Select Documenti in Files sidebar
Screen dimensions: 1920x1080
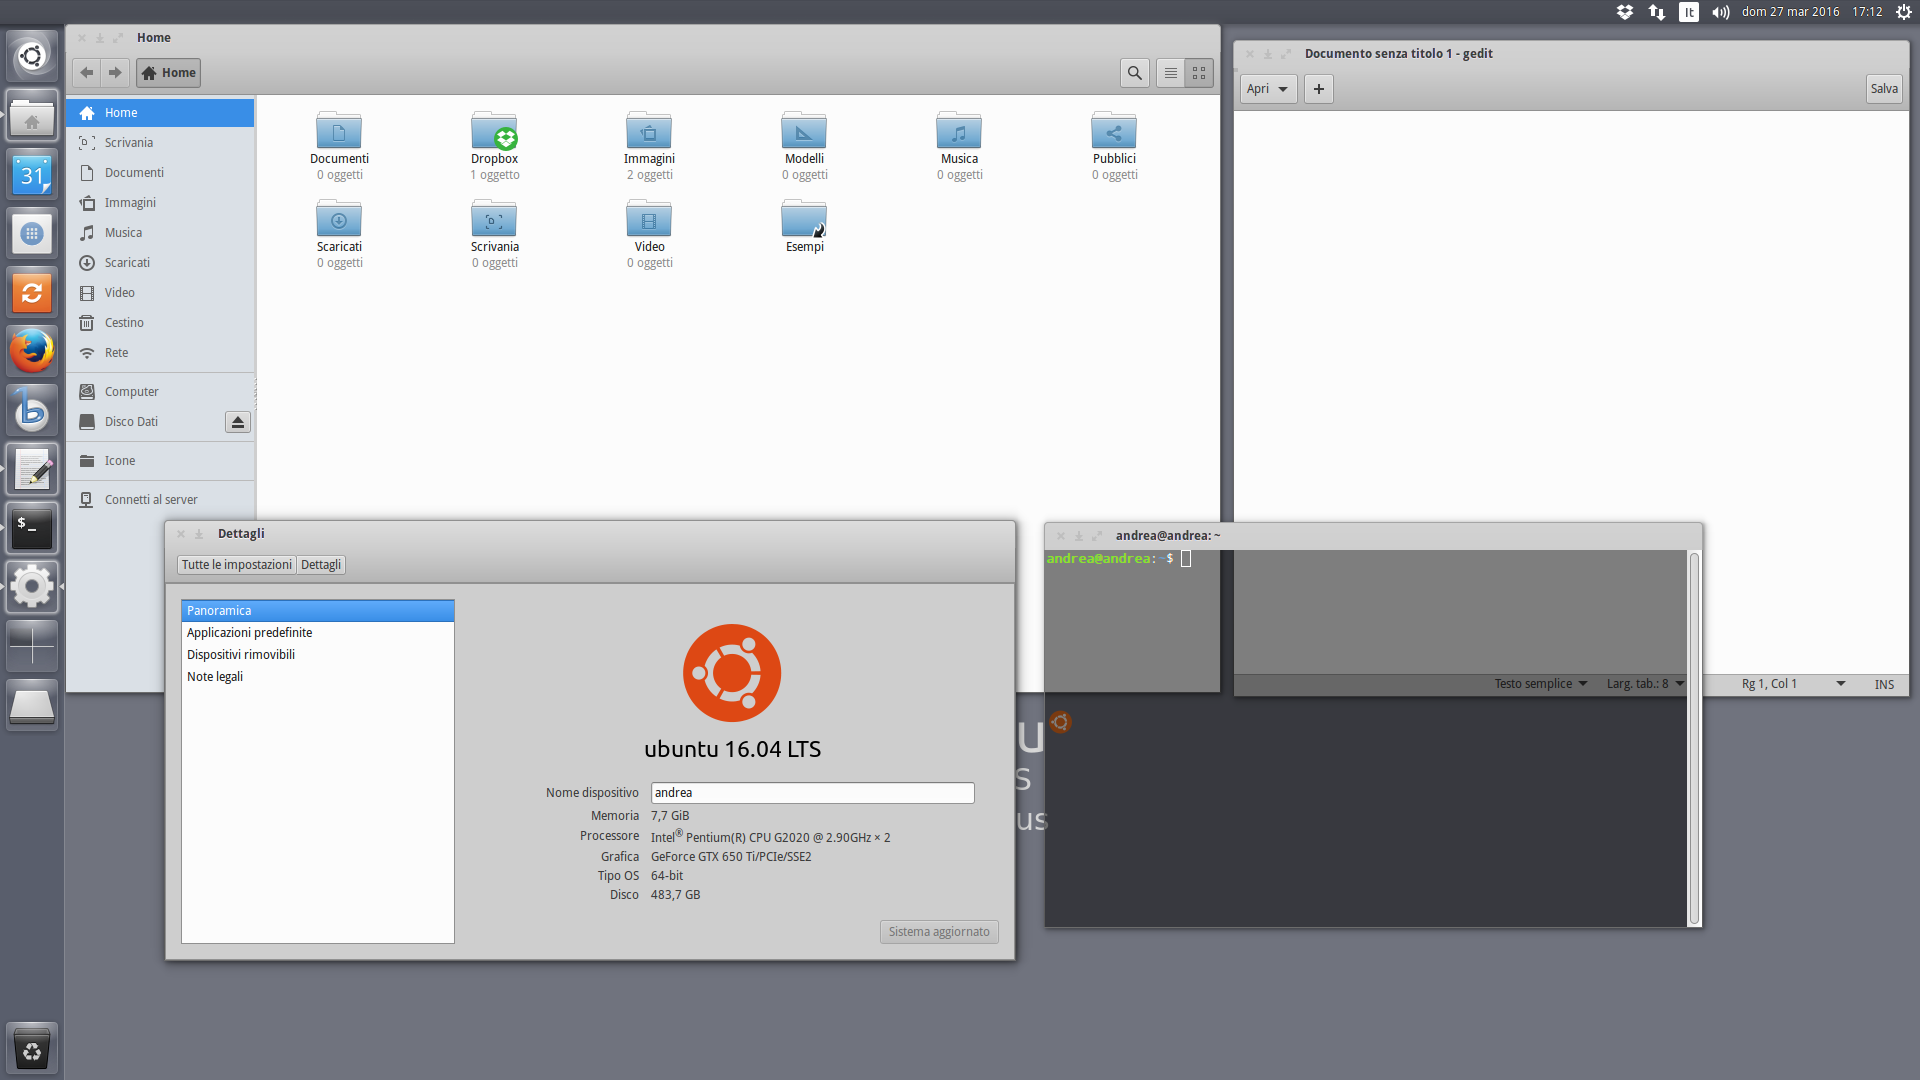tap(160, 173)
